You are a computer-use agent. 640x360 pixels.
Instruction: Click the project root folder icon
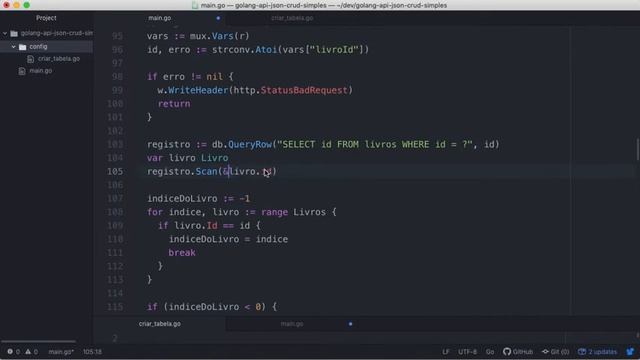click(x=14, y=33)
